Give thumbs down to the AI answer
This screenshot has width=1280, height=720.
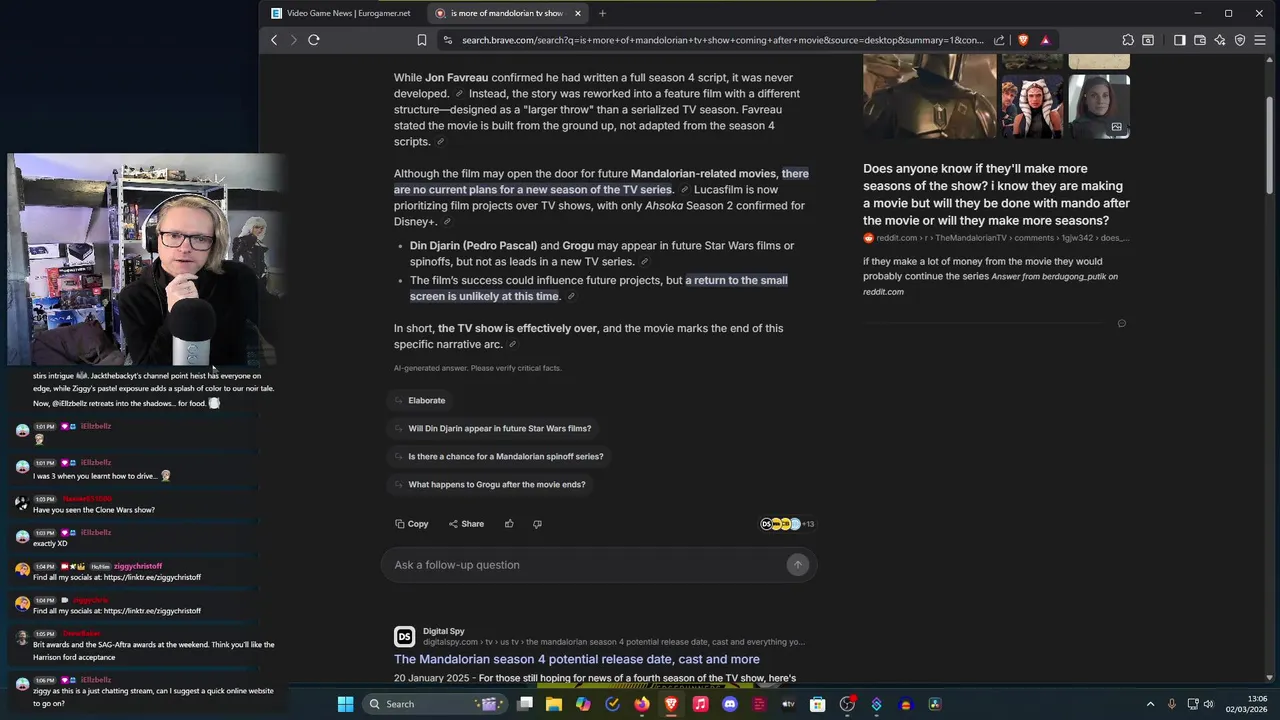(537, 524)
